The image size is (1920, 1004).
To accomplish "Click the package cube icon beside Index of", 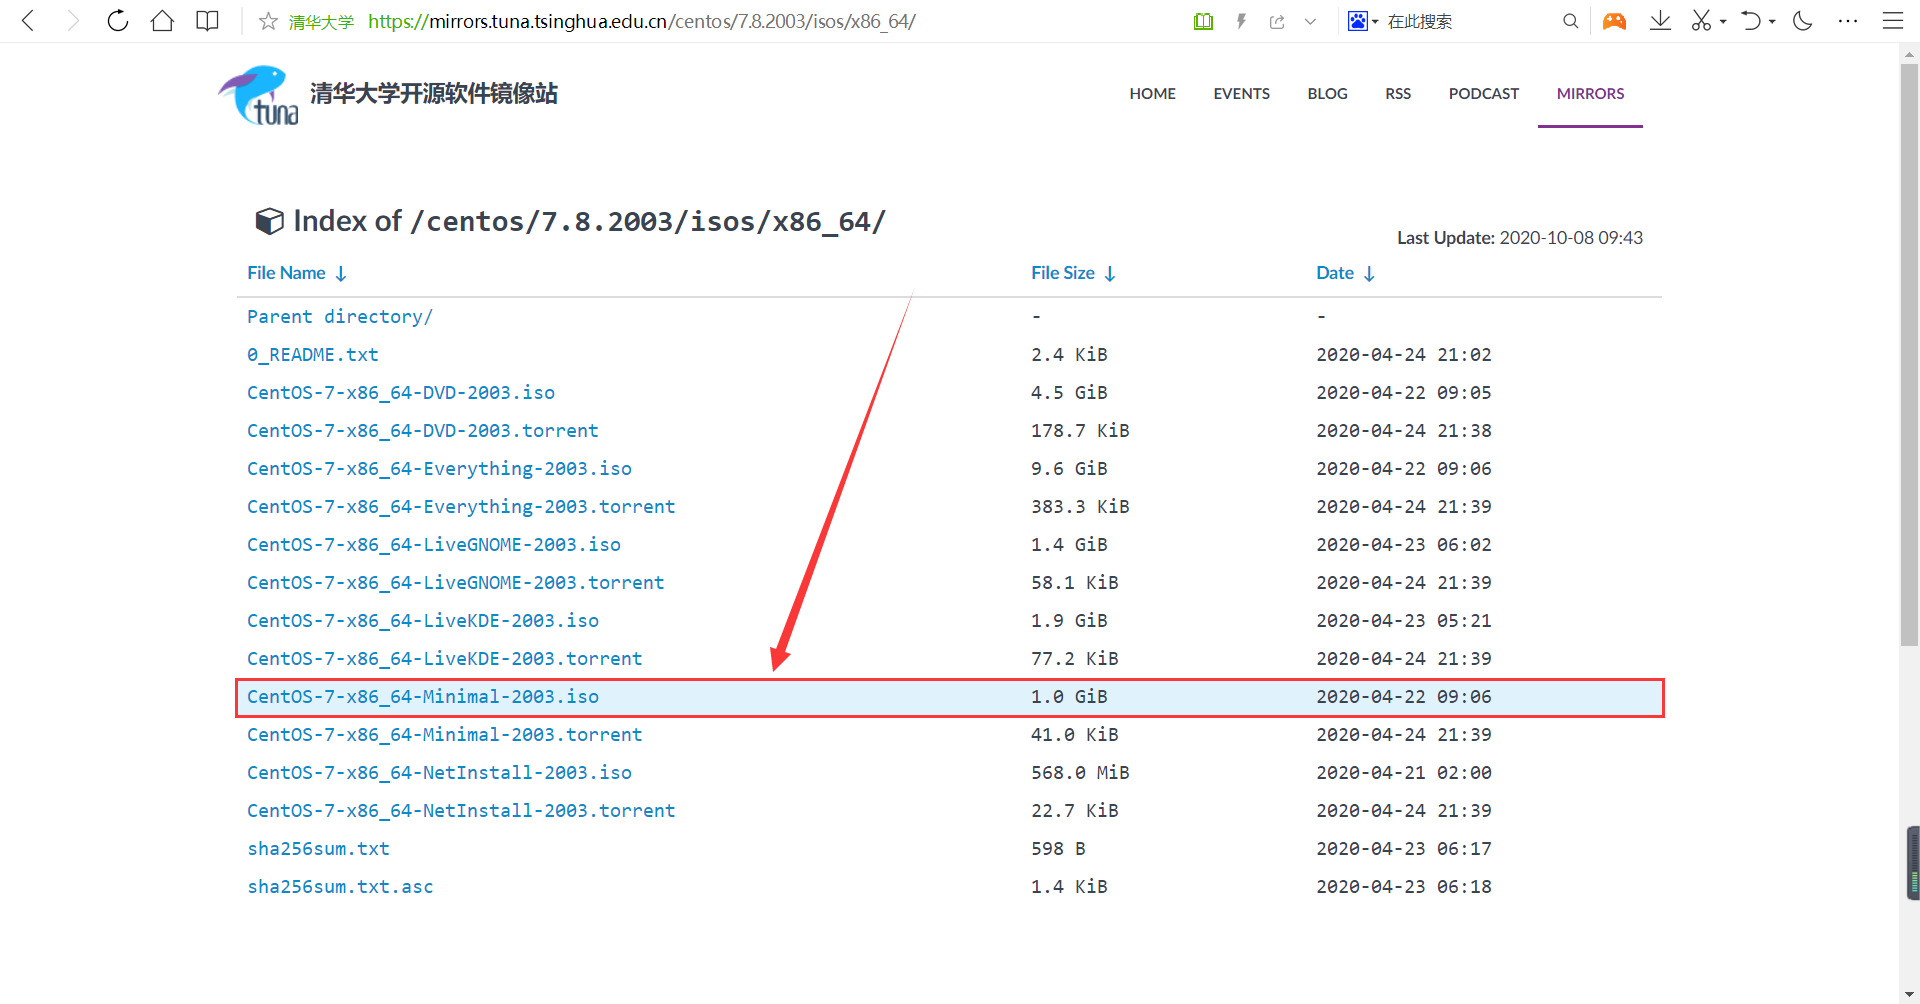I will 269,221.
